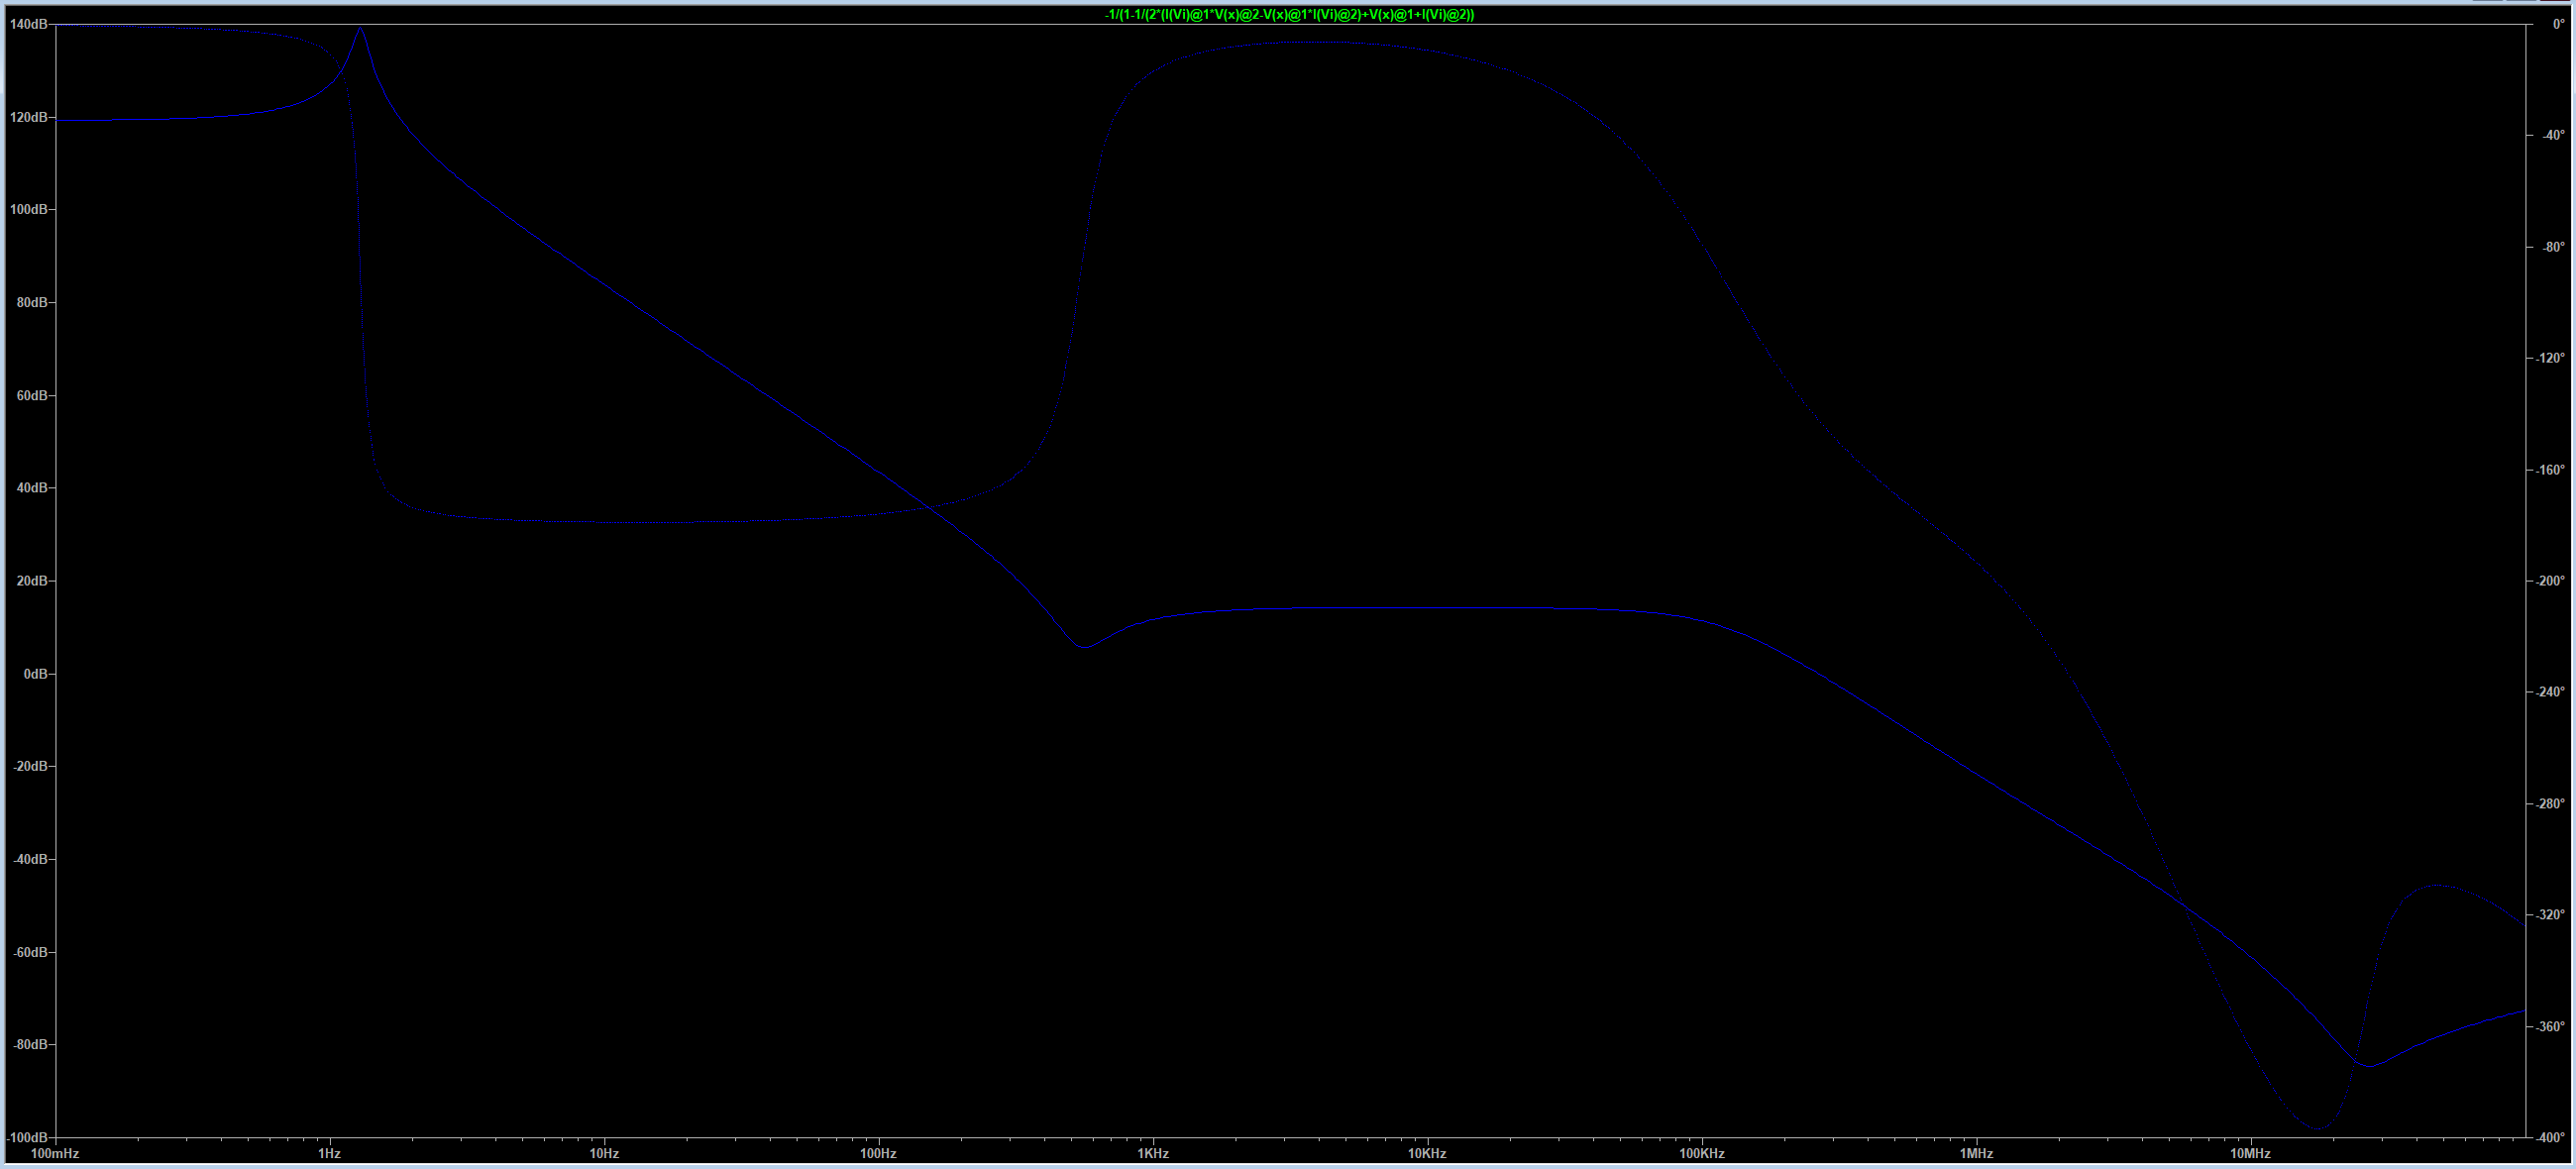Click the 0° phase axis label

click(x=2558, y=24)
